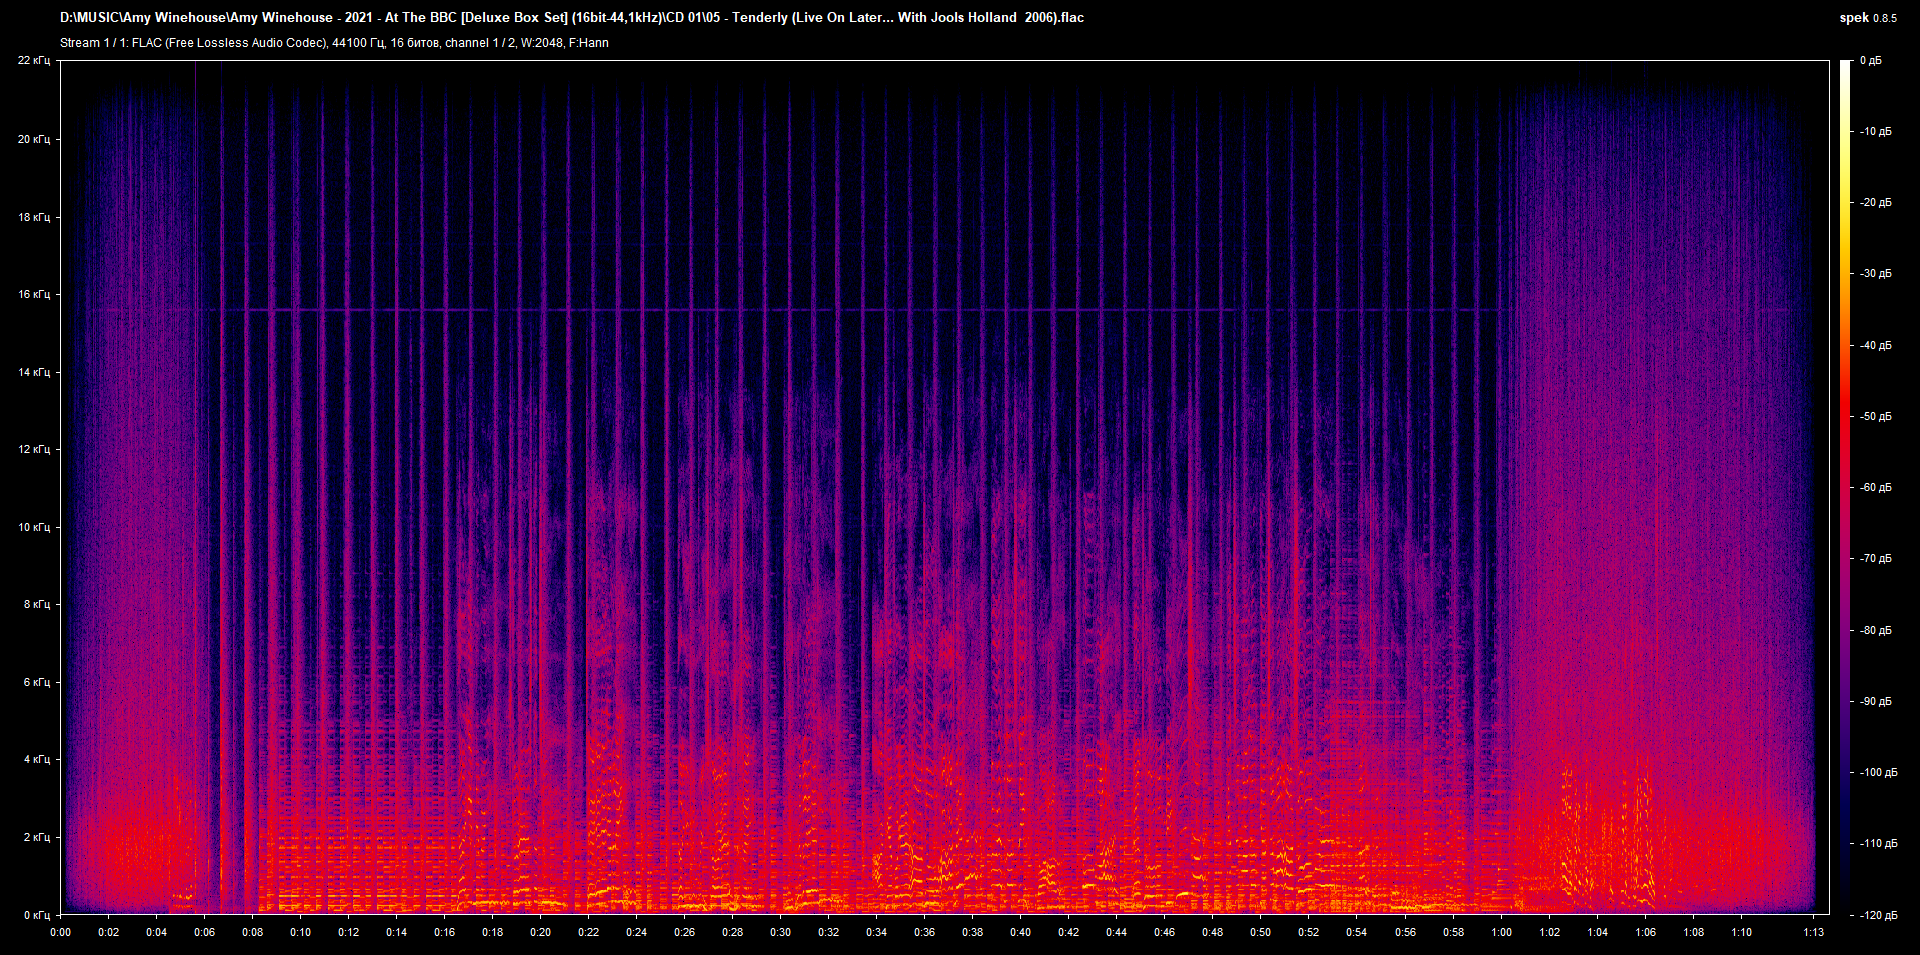Select the 0:08 timeline tick label
The width and height of the screenshot is (1920, 955).
pyautogui.click(x=252, y=932)
